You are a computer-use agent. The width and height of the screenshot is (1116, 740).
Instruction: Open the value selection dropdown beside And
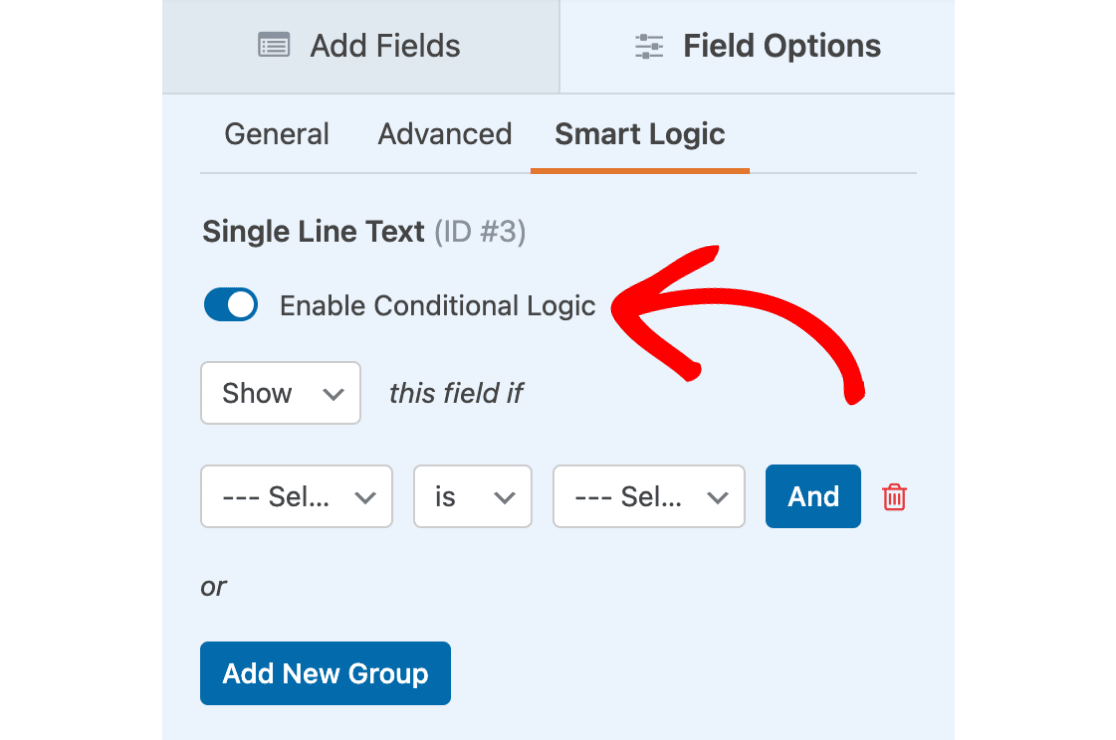coord(648,496)
